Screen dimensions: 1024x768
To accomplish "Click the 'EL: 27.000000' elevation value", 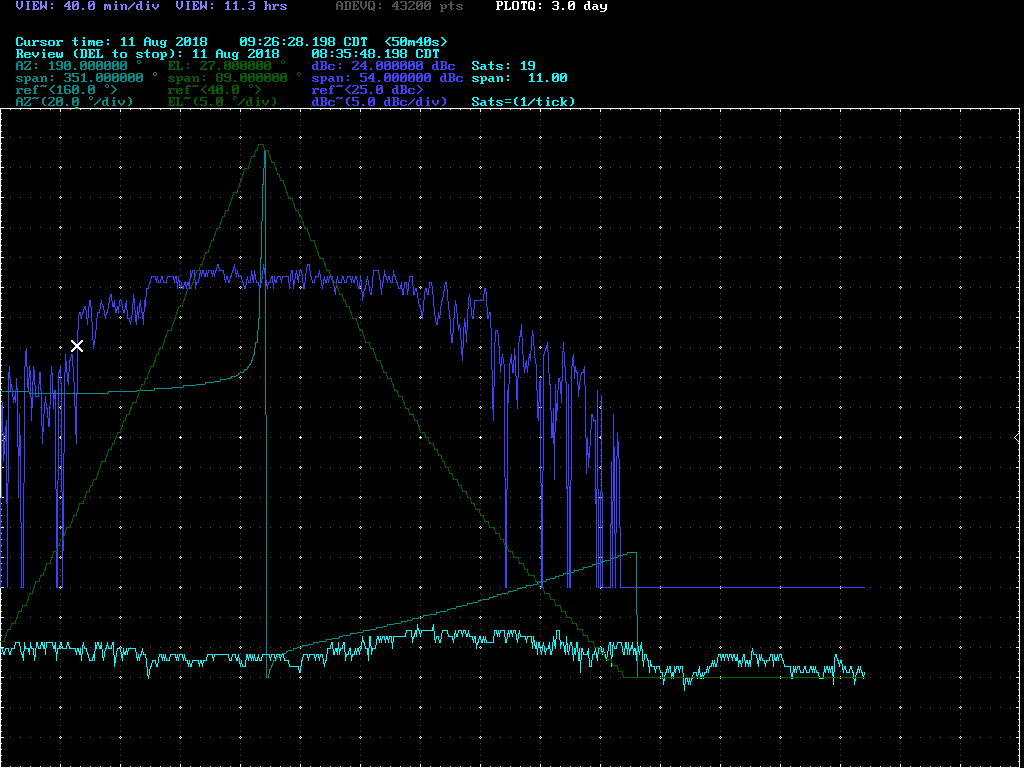I will click(x=227, y=66).
